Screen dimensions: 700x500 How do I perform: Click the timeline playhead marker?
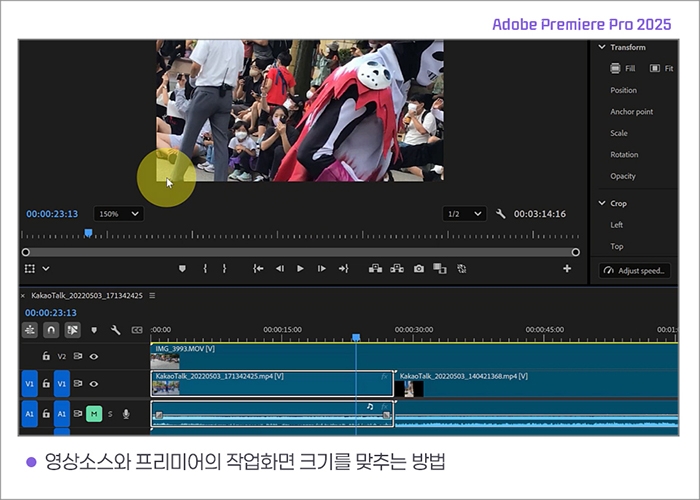pos(356,337)
